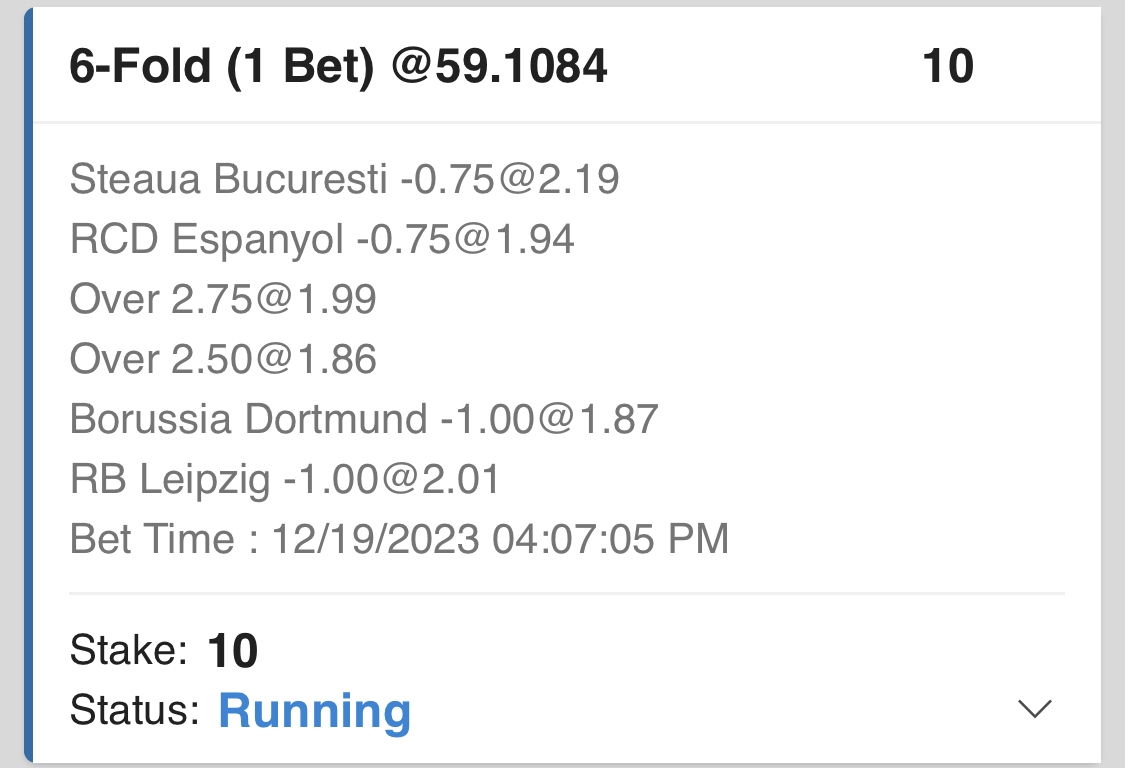
Task: Click the blue Running status link
Action: coord(314,711)
